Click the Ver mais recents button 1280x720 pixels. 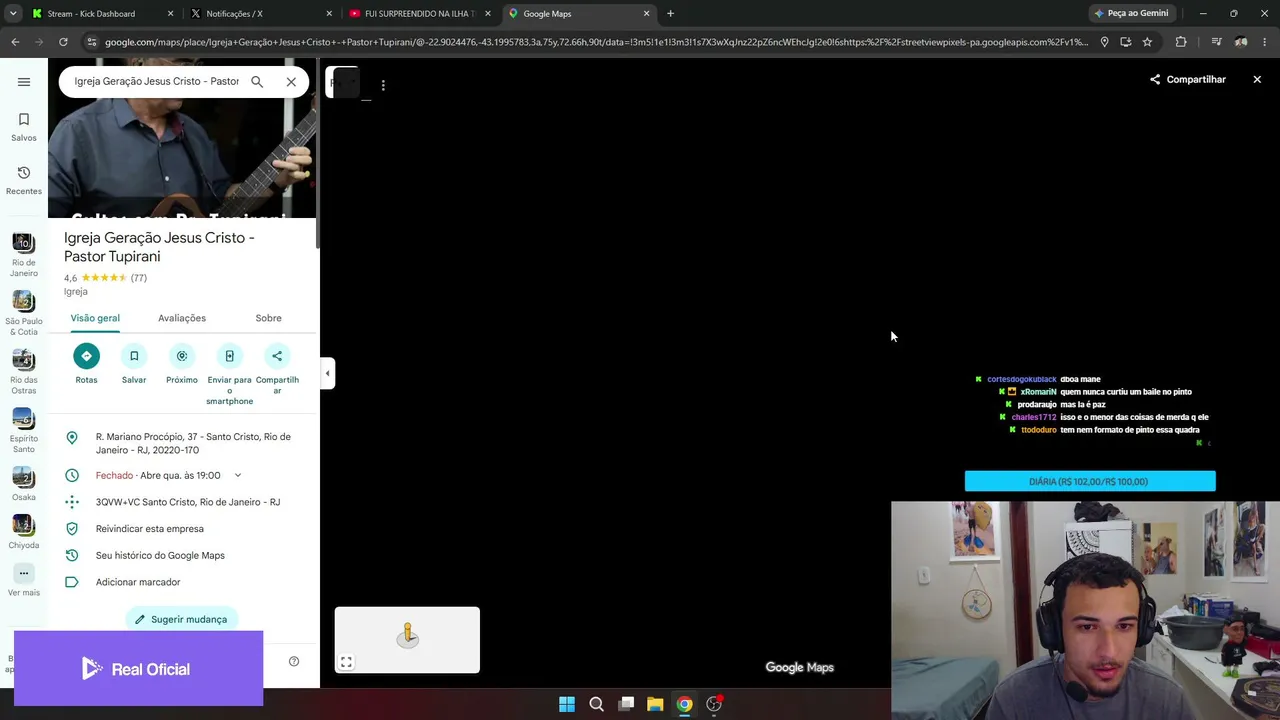24,580
